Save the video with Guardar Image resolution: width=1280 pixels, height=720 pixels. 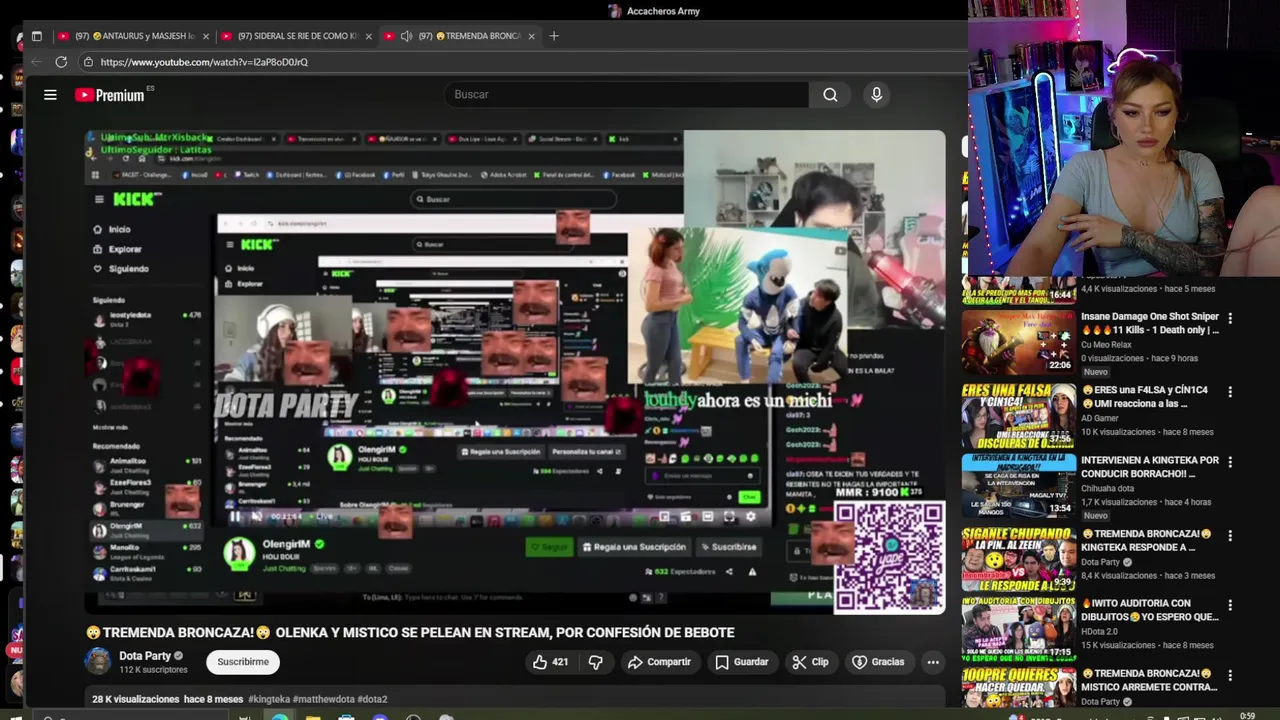coord(742,662)
